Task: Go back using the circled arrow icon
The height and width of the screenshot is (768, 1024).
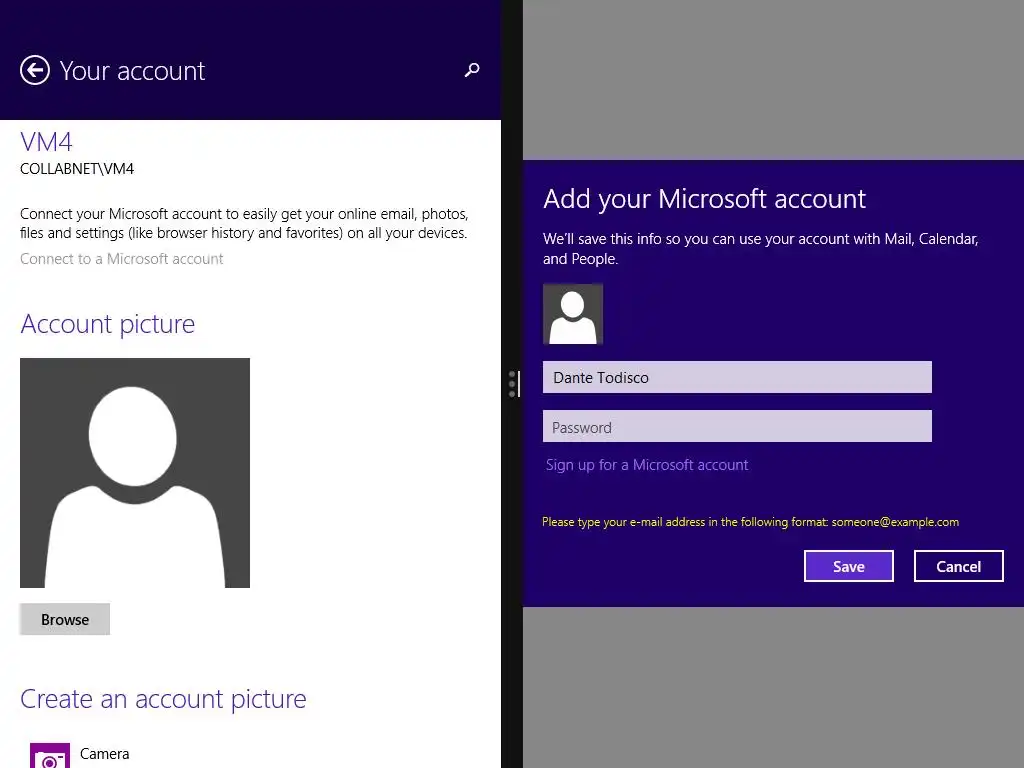Action: (x=35, y=70)
